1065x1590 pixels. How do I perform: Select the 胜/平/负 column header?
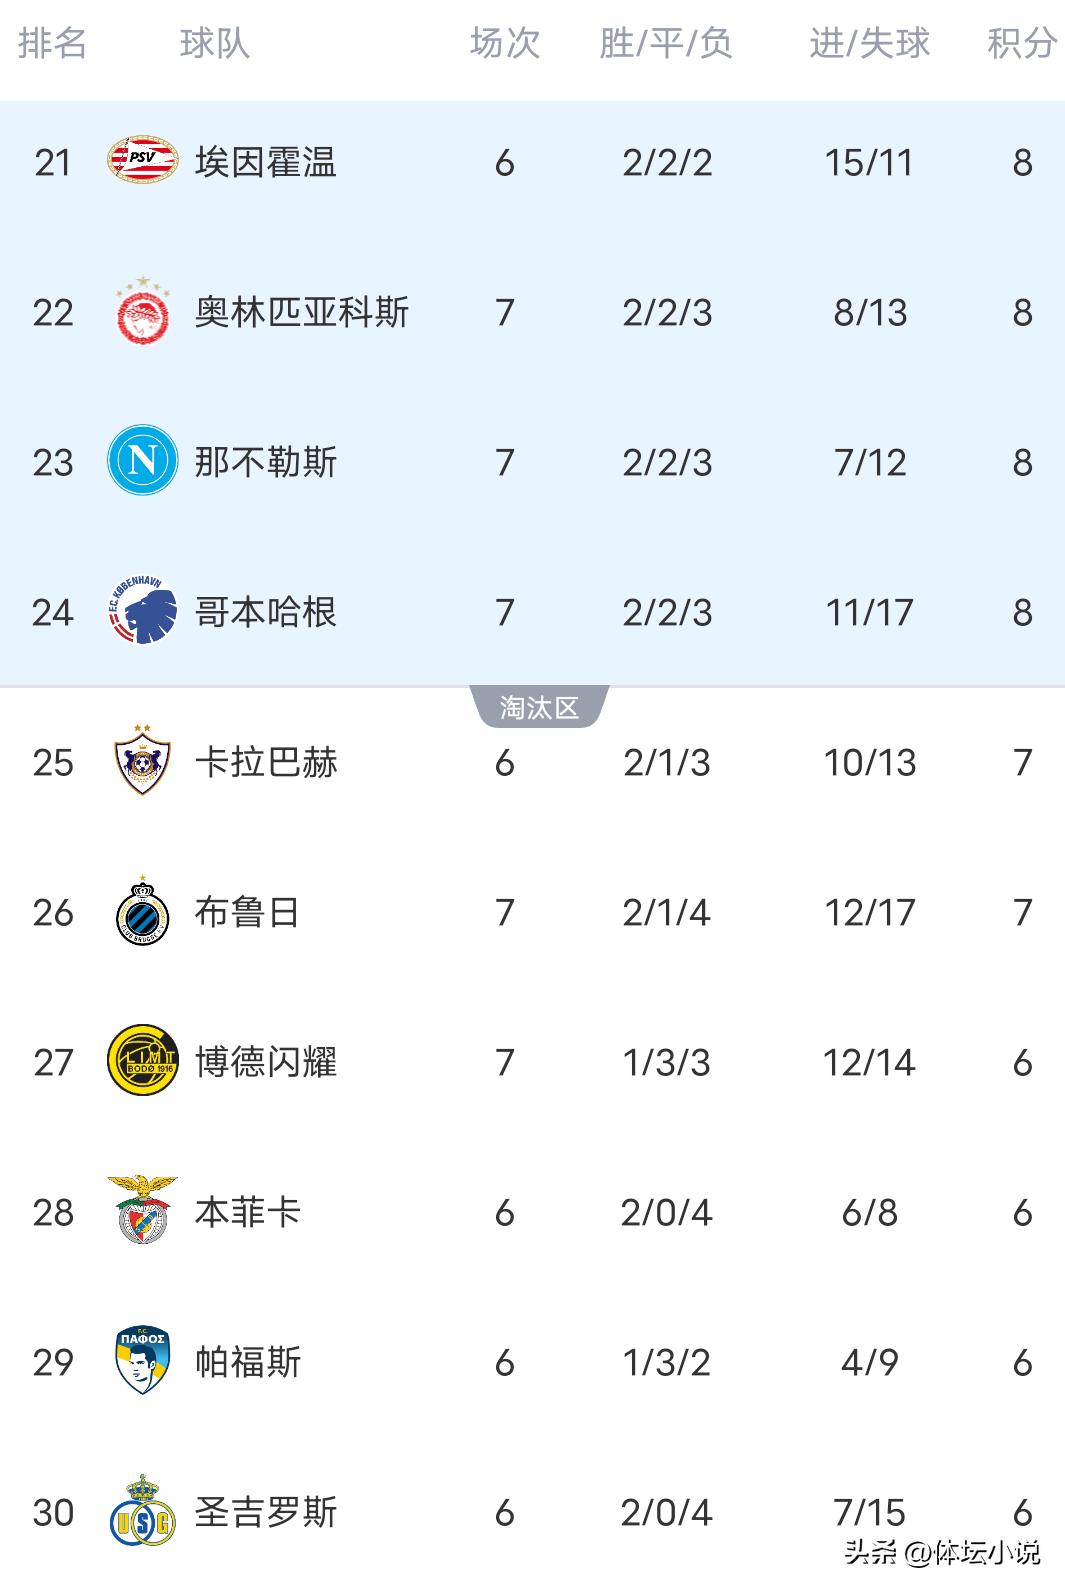coord(666,44)
